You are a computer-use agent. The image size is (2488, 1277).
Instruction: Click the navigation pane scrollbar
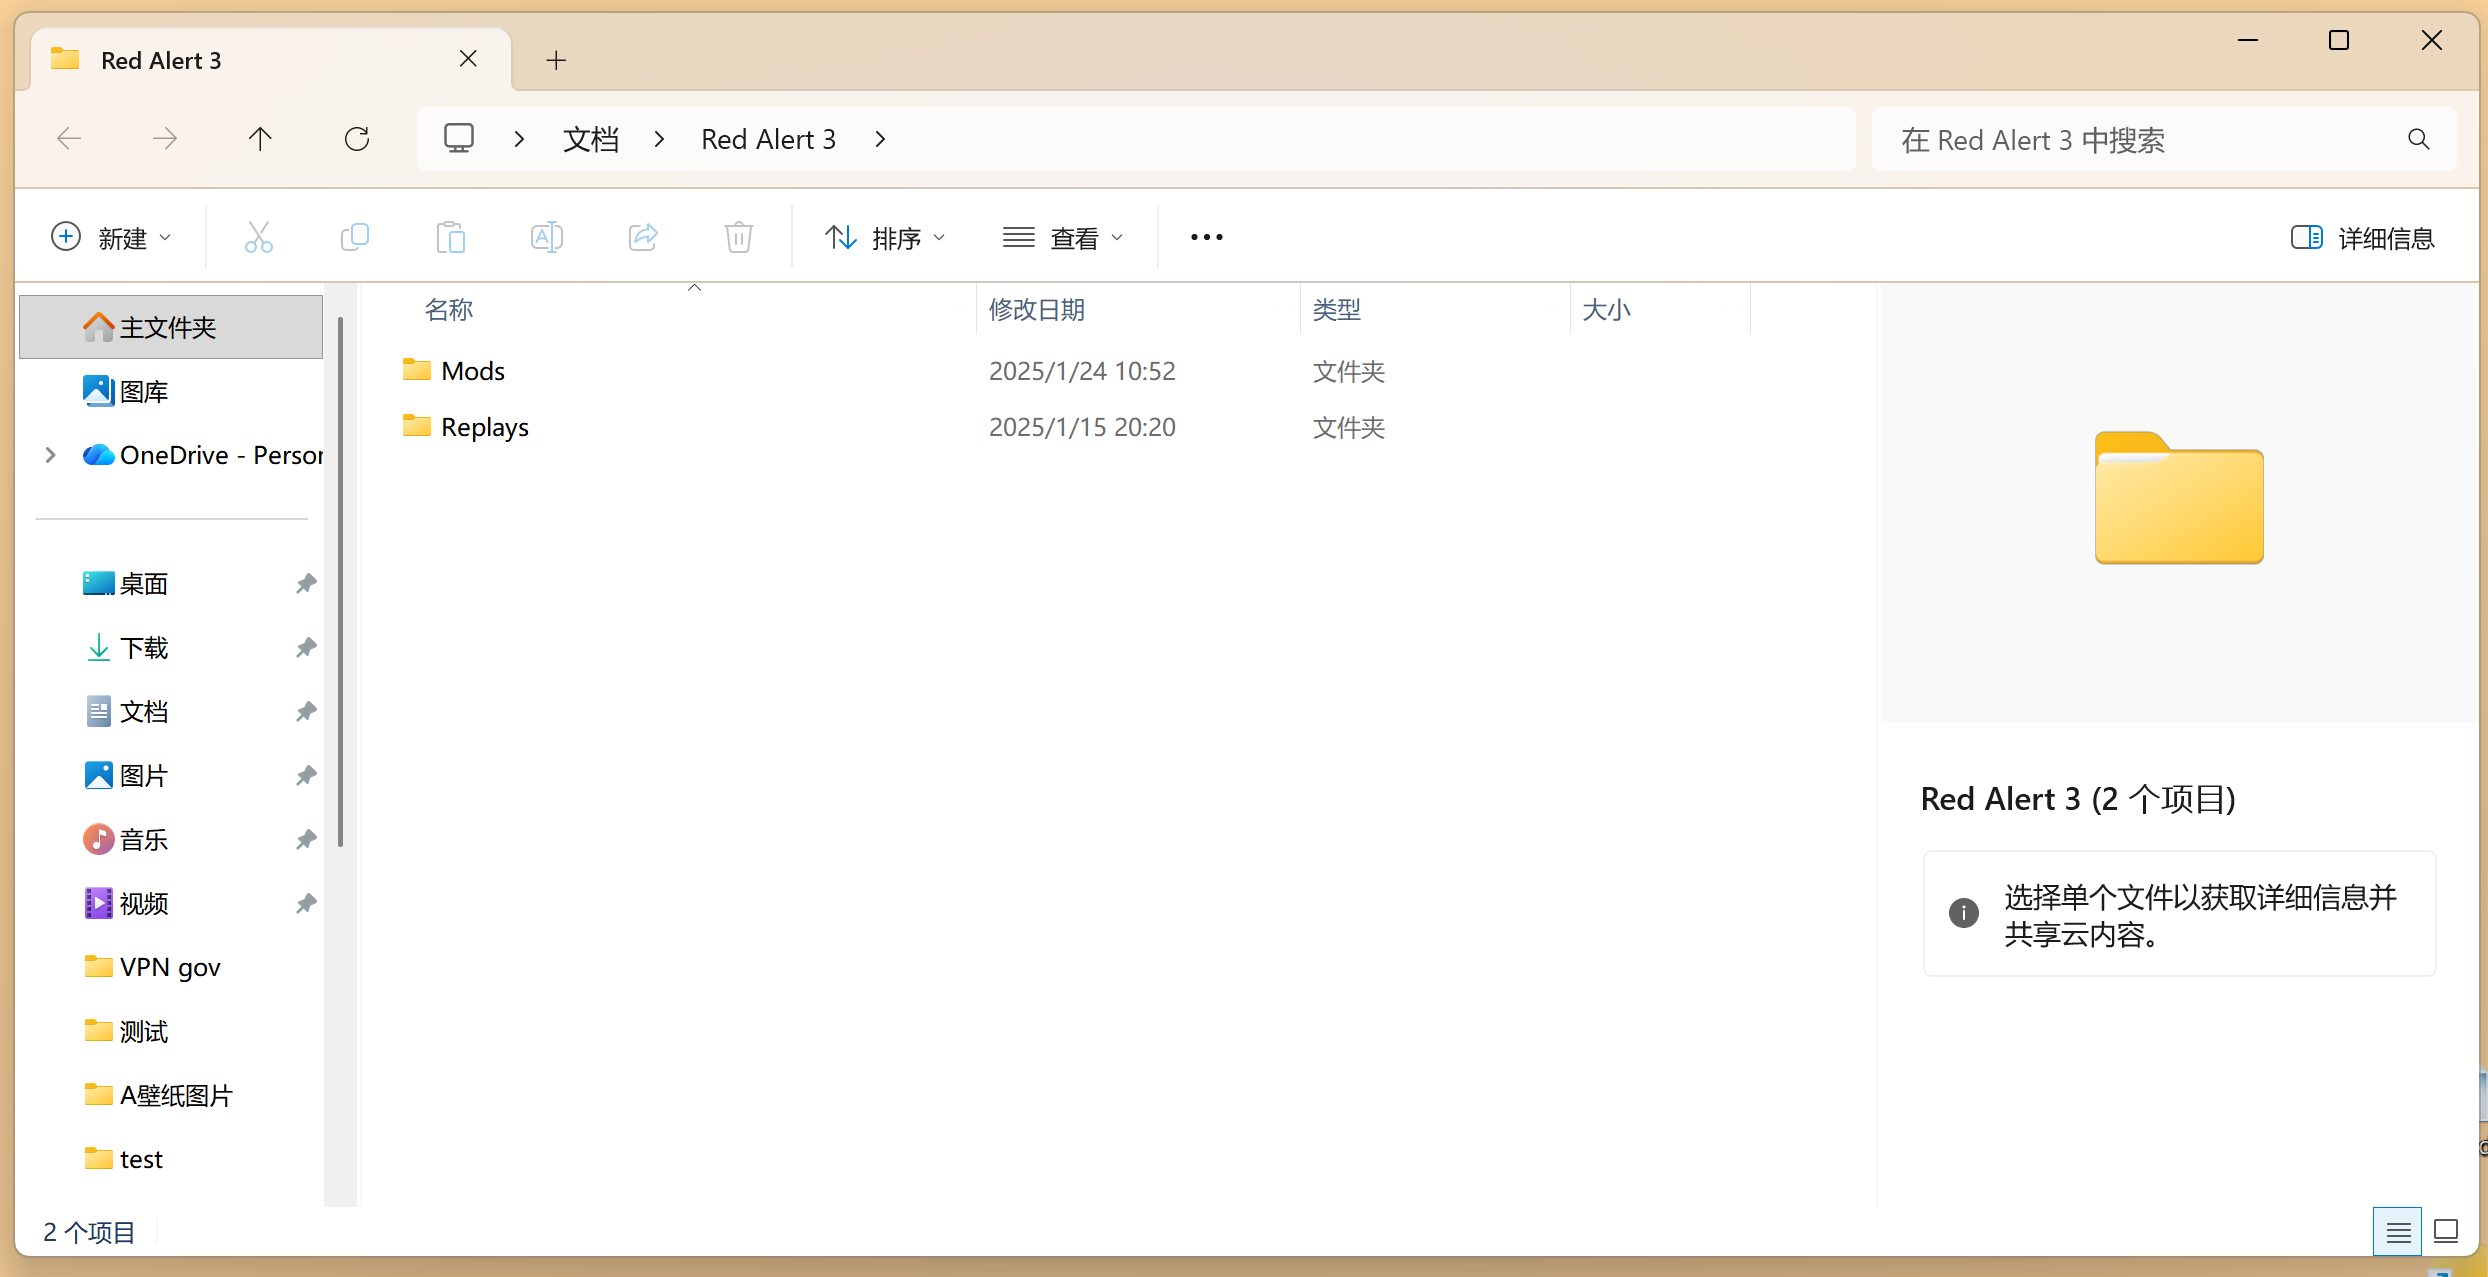tap(340, 580)
